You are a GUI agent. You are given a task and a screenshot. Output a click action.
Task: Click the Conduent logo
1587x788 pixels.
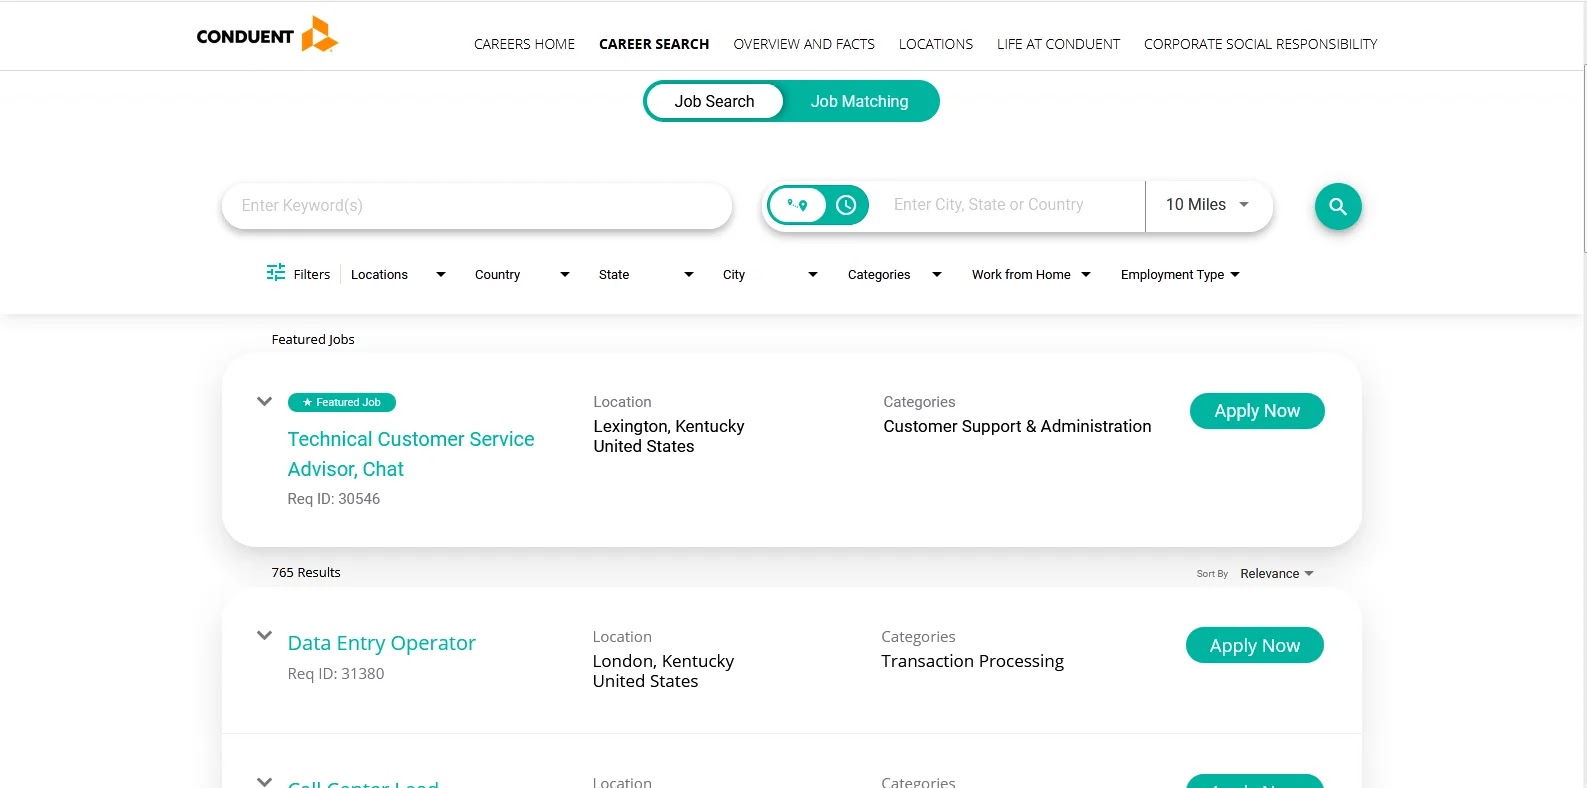[267, 35]
